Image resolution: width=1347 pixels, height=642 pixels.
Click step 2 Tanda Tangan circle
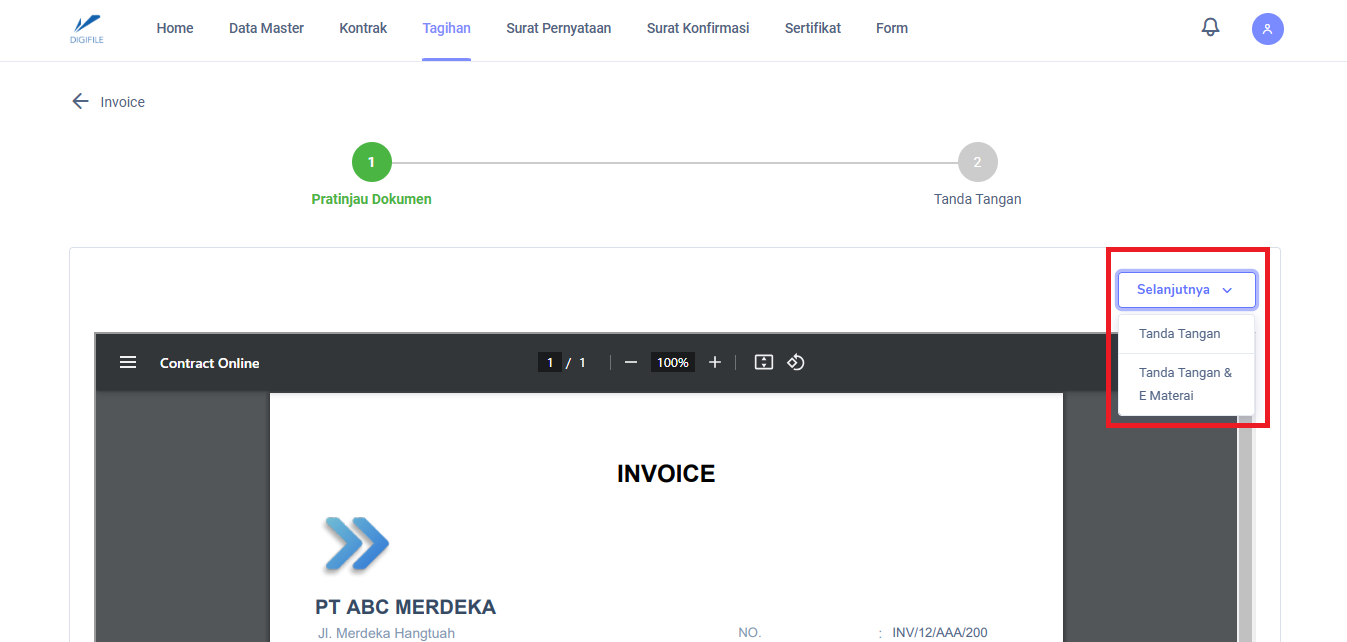(x=977, y=162)
